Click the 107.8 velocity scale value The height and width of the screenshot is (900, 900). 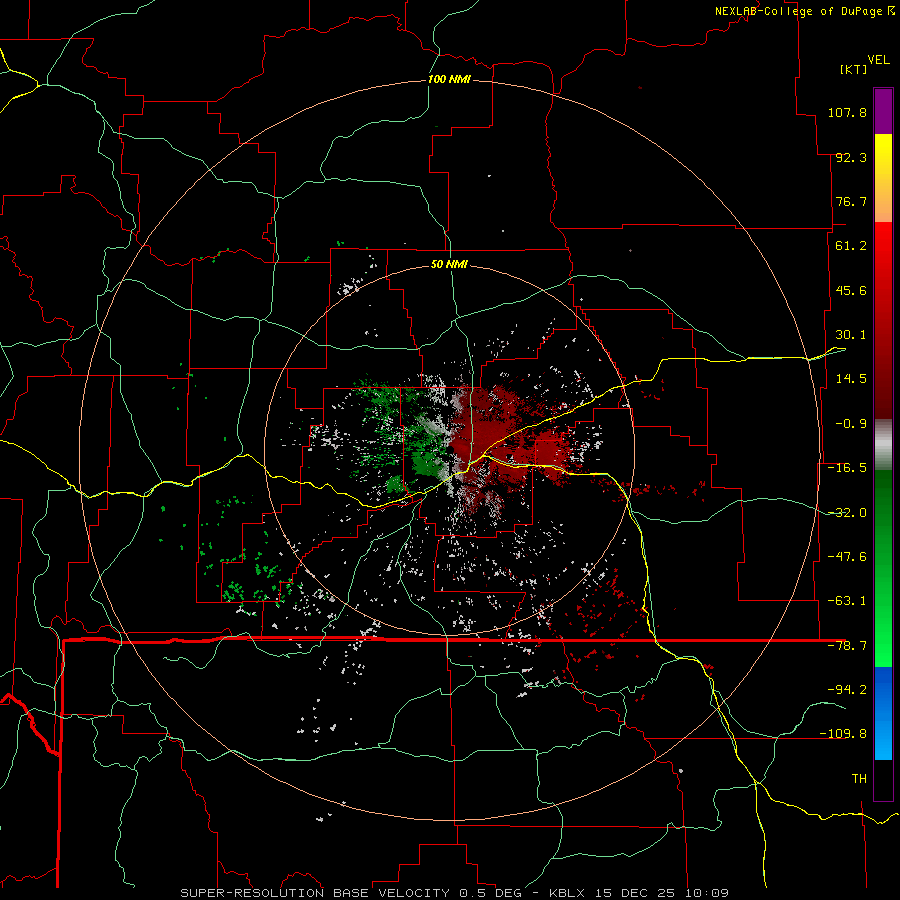(x=847, y=112)
